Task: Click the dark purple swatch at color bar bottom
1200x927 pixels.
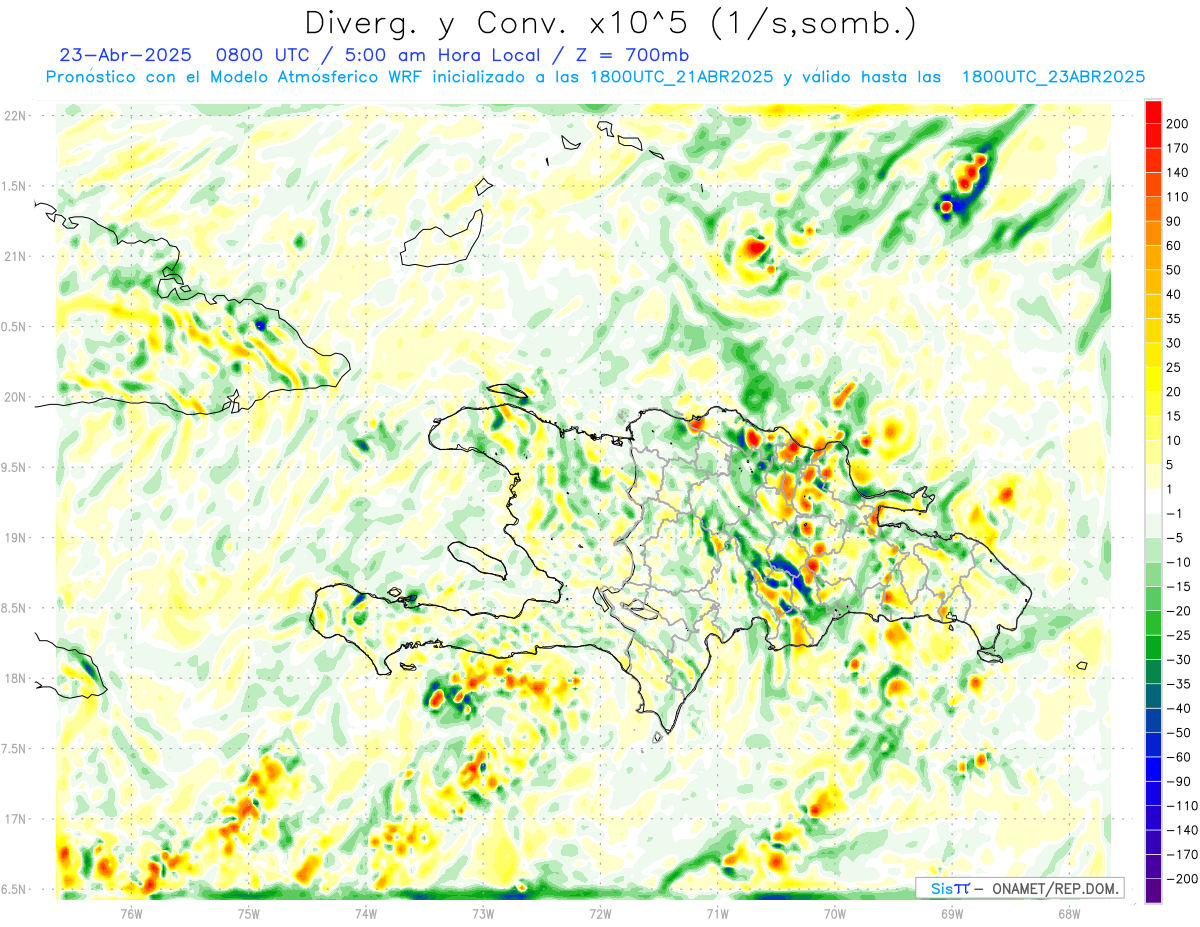Action: 1153,891
